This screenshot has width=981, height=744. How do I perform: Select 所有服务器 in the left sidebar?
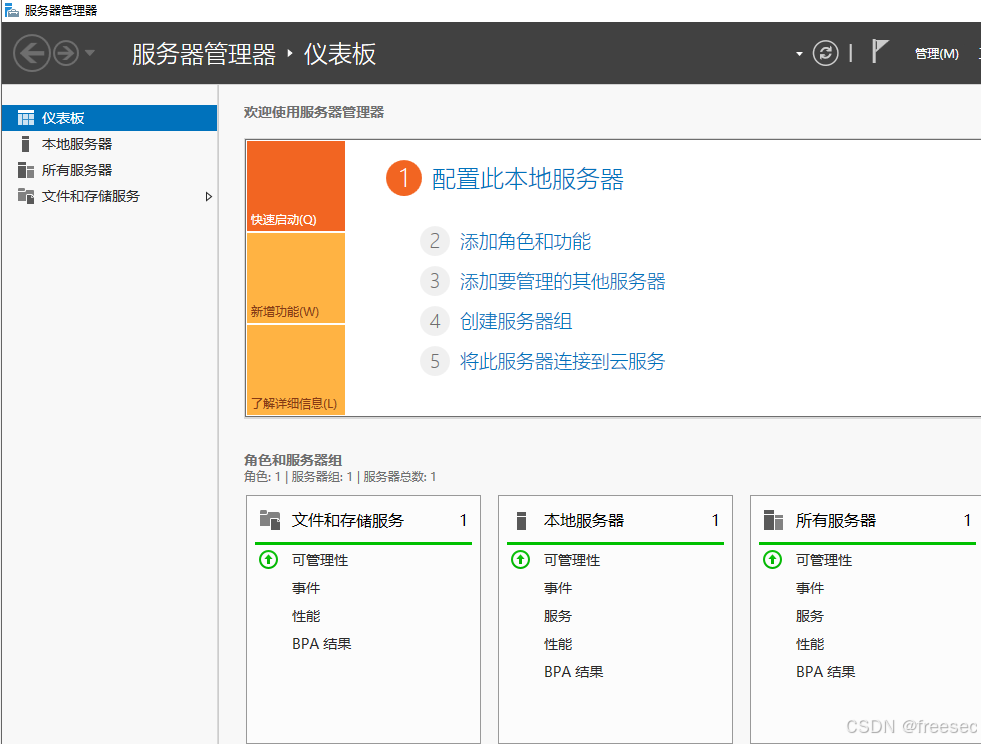[x=76, y=170]
